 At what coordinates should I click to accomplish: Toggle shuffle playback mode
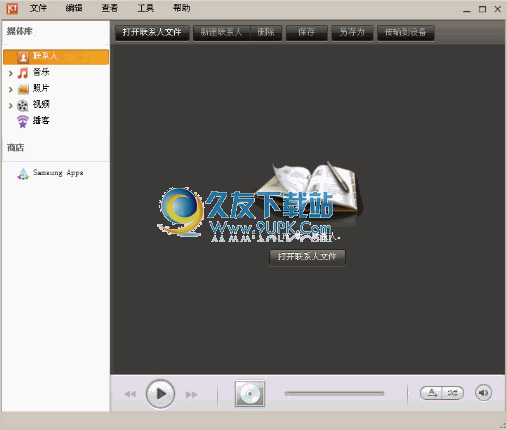tap(453, 393)
